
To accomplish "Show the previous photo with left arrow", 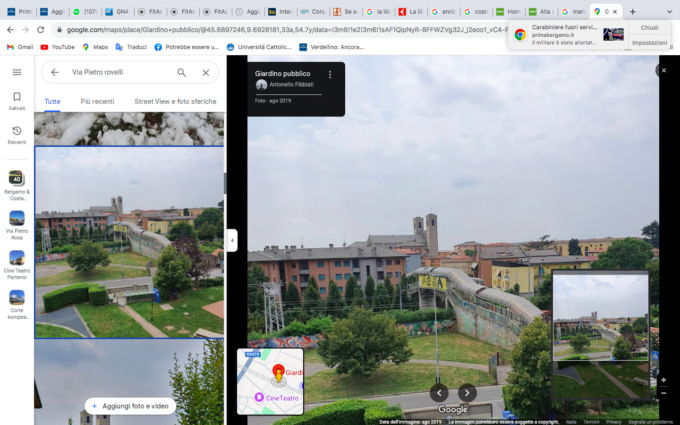I will click(439, 392).
